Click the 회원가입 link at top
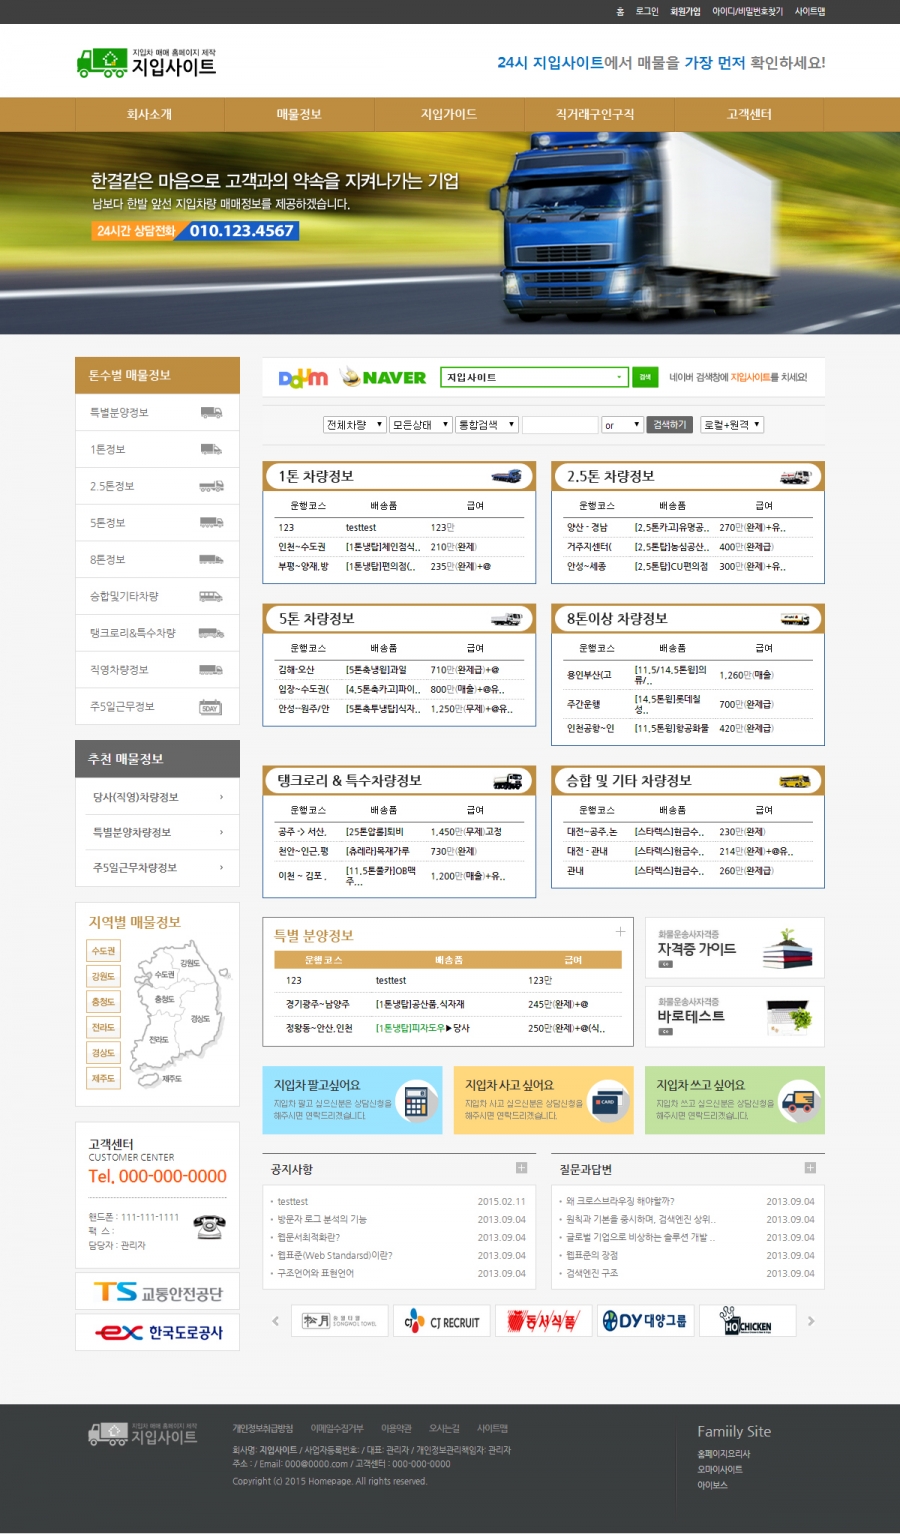This screenshot has height=1534, width=900. [685, 12]
